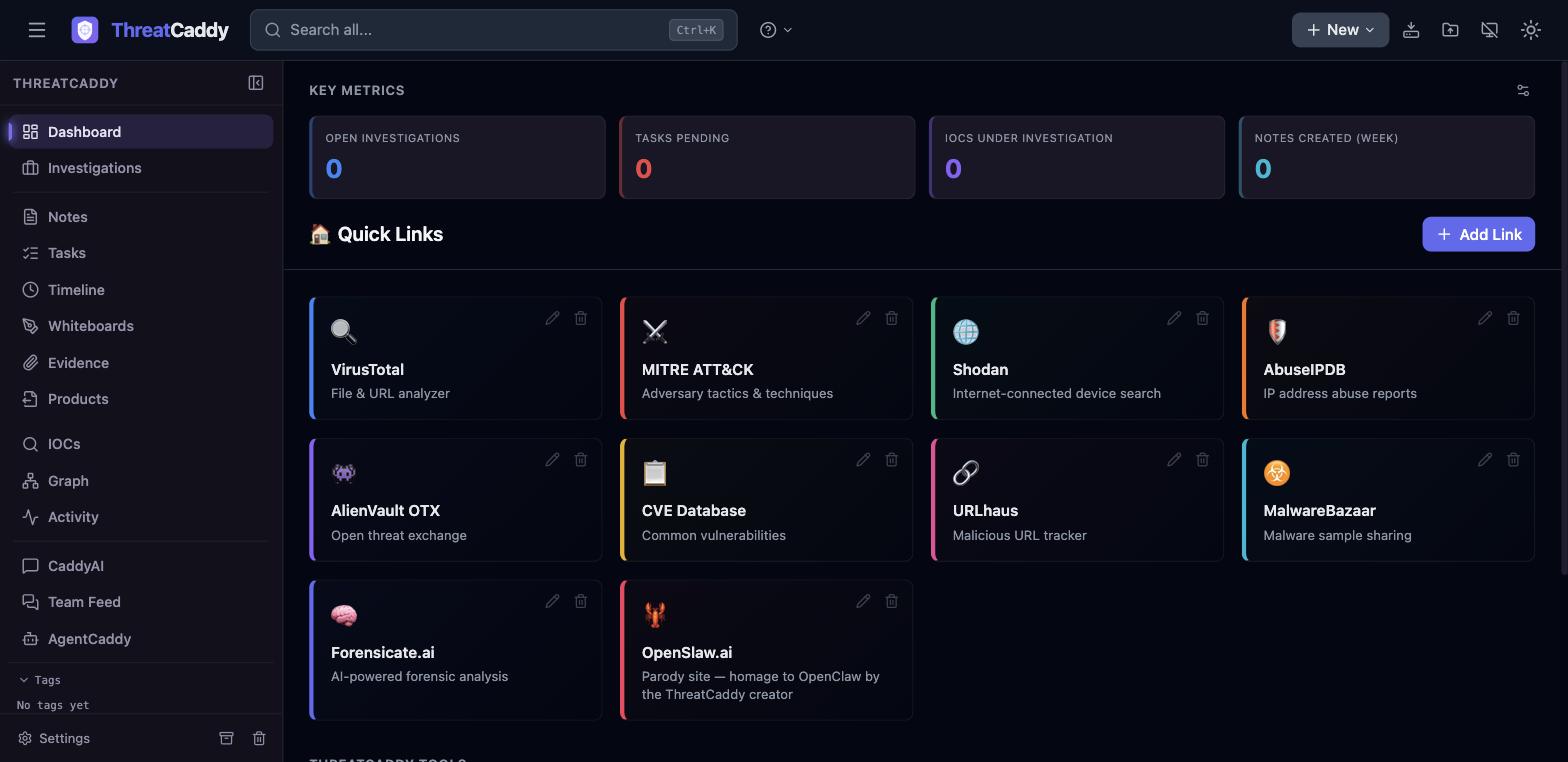The width and height of the screenshot is (1568, 762).
Task: Open Graph in sidebar
Action: tap(140, 481)
